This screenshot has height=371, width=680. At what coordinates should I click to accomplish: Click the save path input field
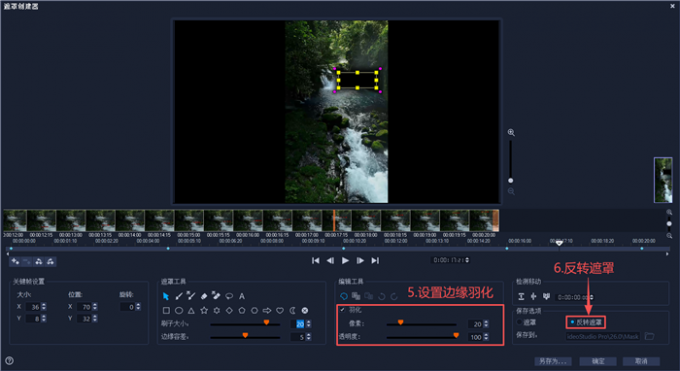click(603, 336)
